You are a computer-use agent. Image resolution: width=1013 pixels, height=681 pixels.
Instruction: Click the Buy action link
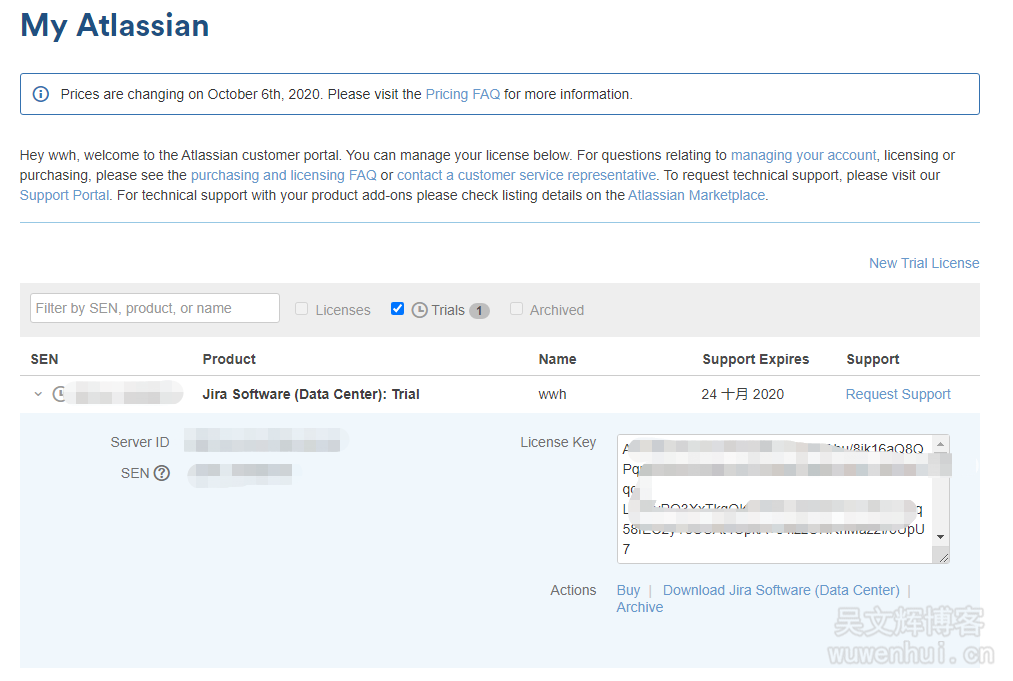[628, 590]
